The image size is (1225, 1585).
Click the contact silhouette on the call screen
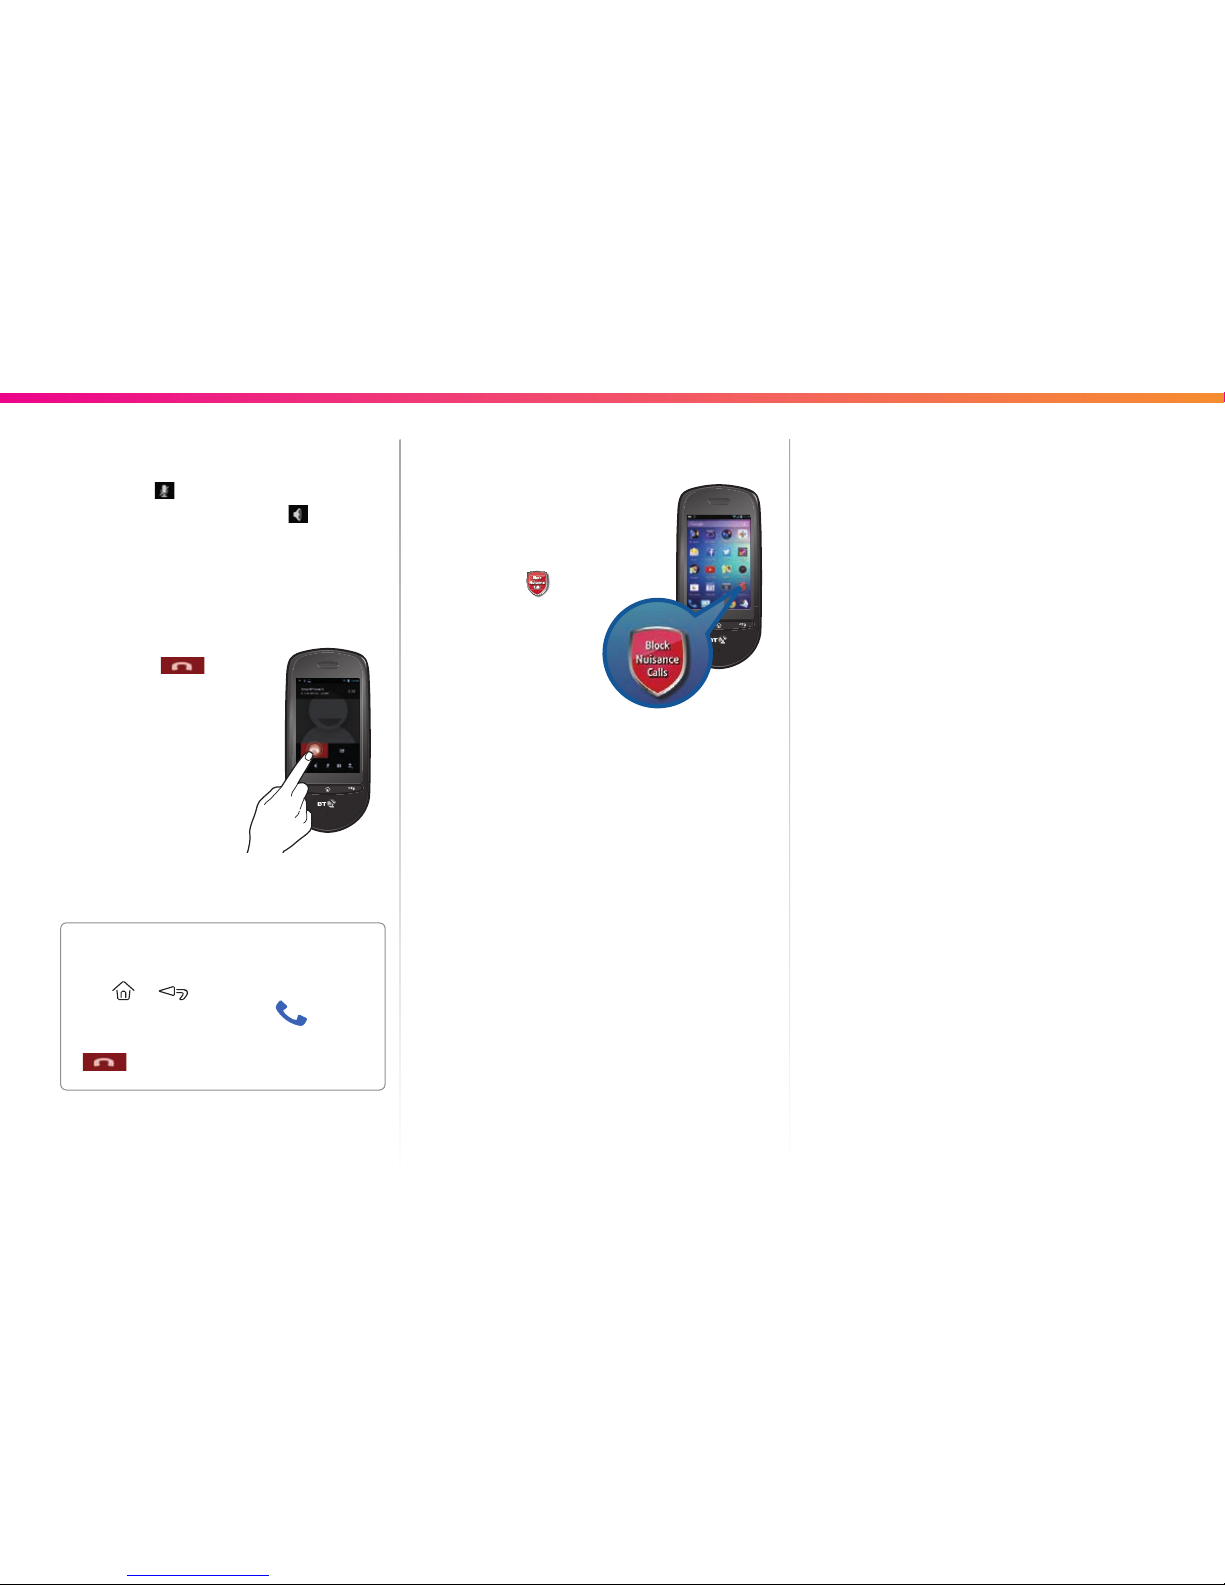coord(330,718)
